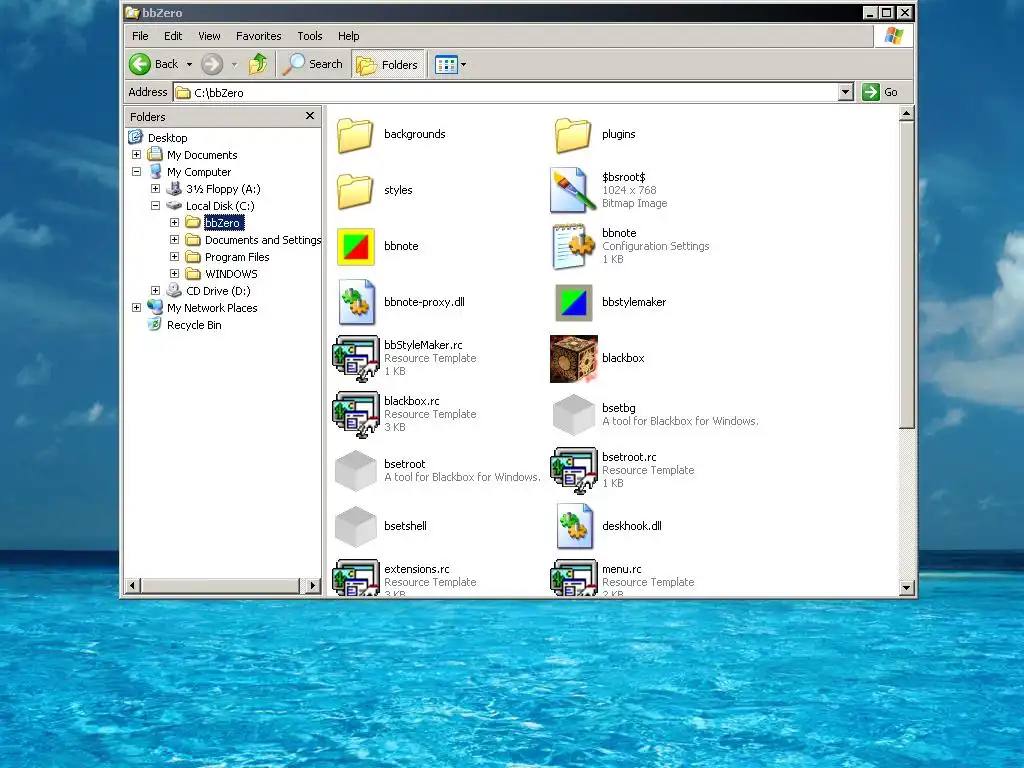Select the bbstylemaker application icon
The width and height of the screenshot is (1024, 768).
click(573, 302)
